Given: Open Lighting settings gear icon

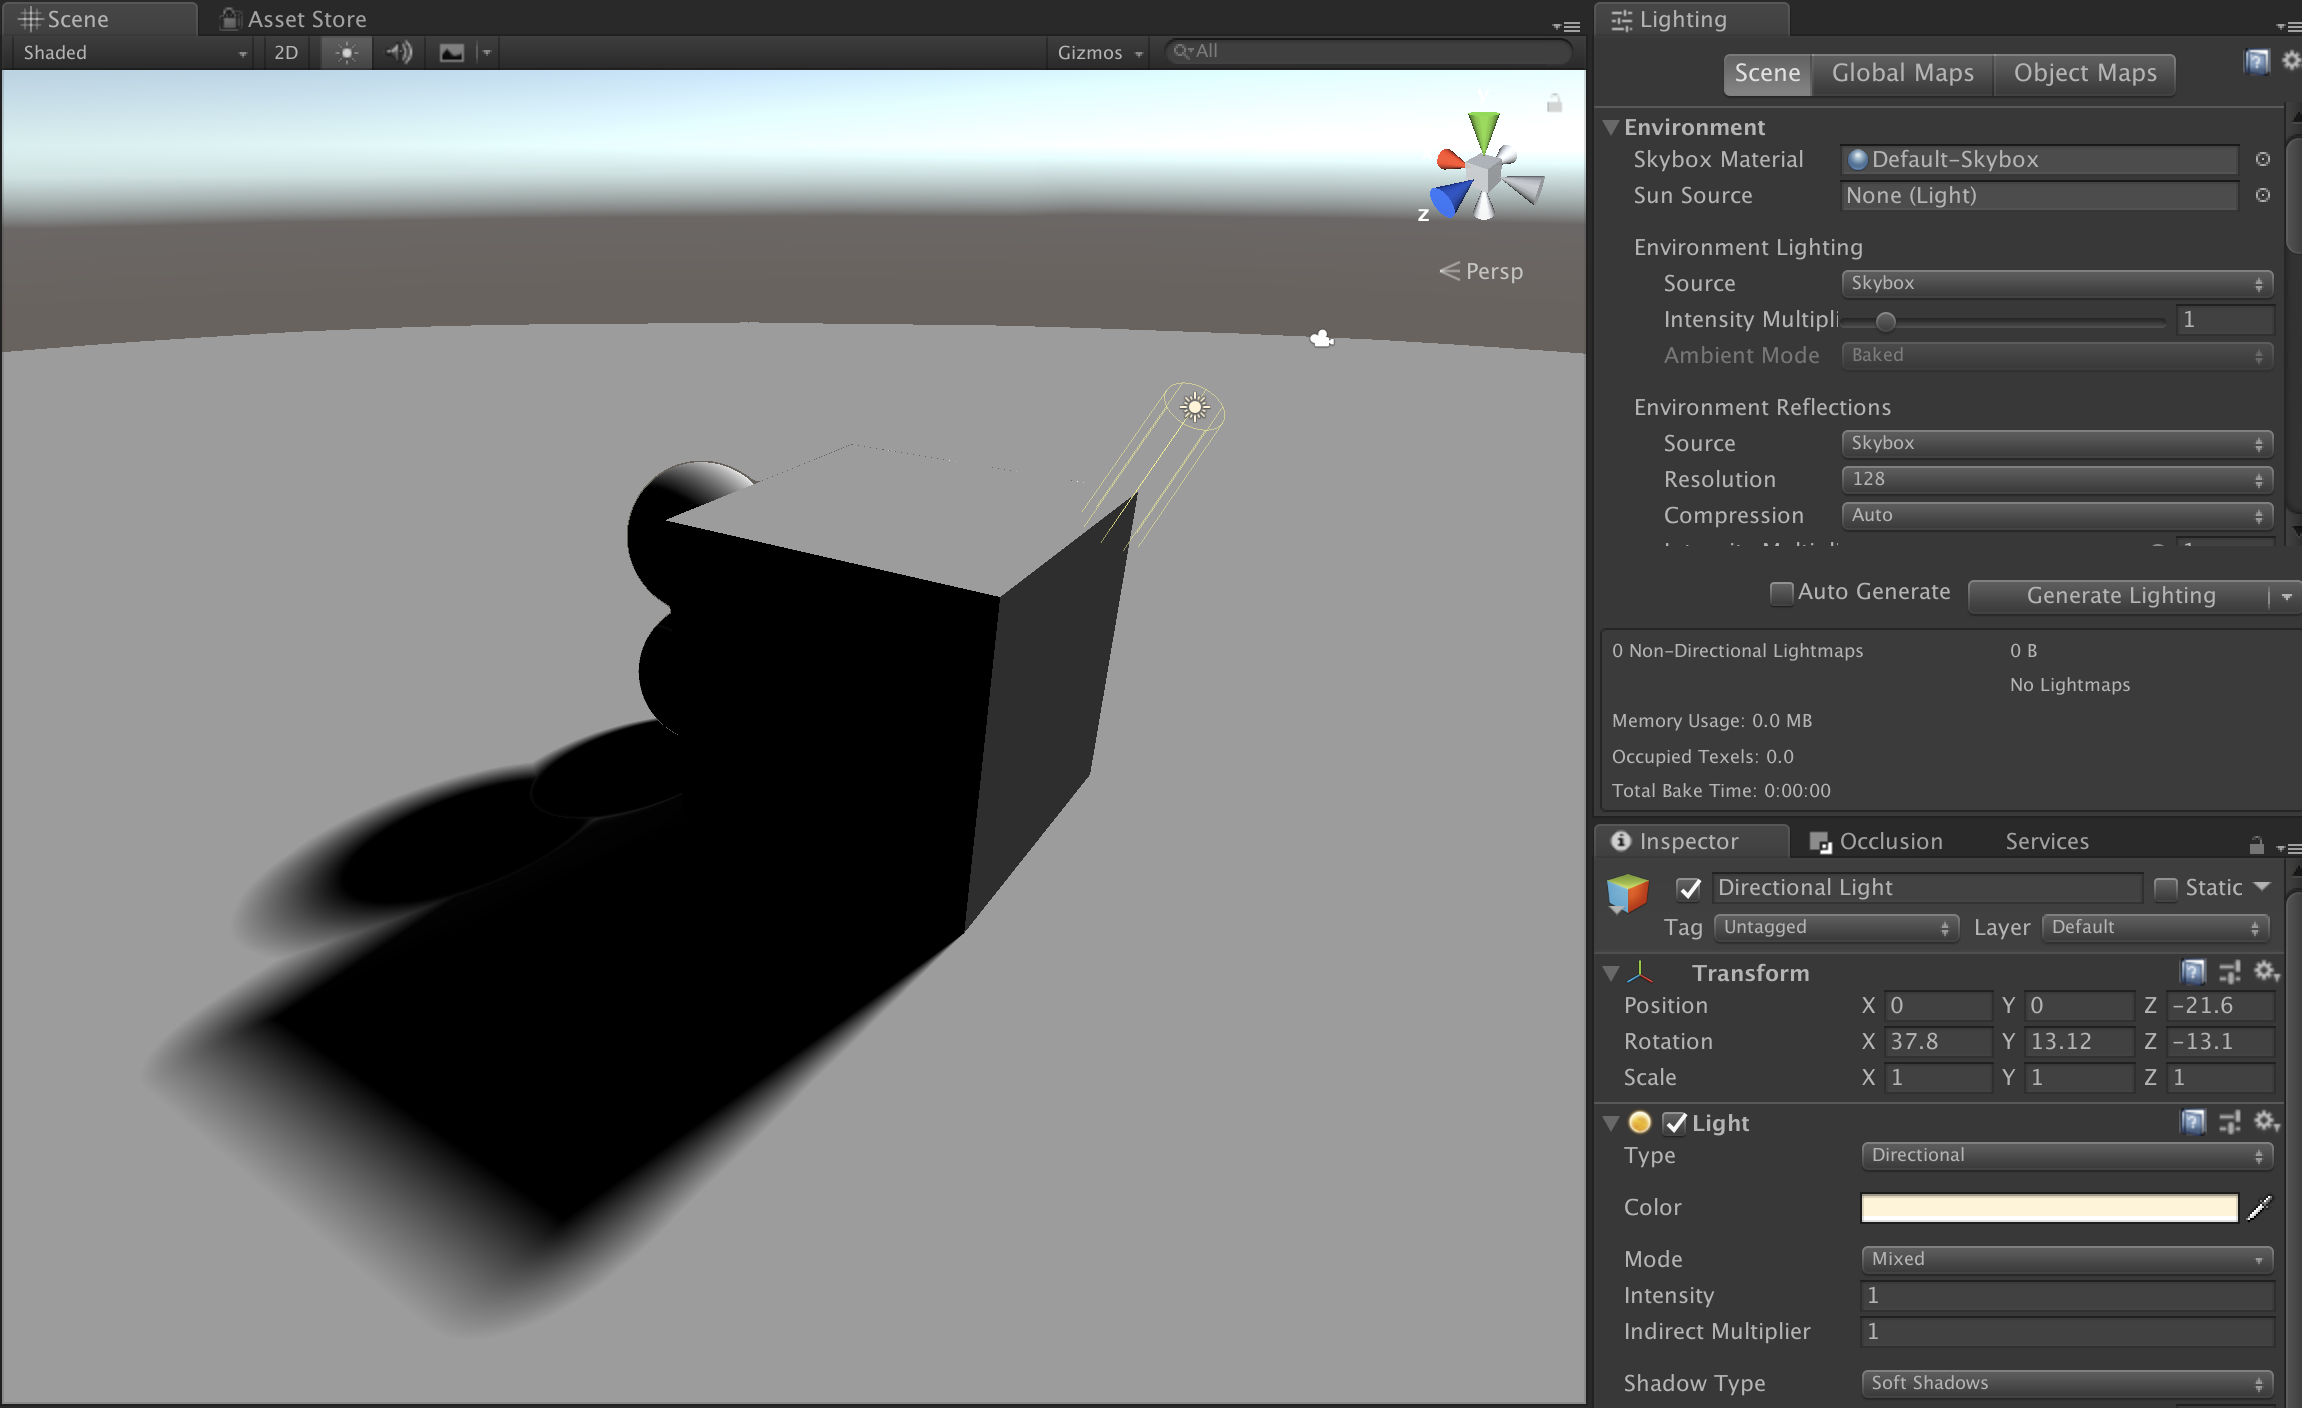Looking at the screenshot, I should (x=2291, y=62).
